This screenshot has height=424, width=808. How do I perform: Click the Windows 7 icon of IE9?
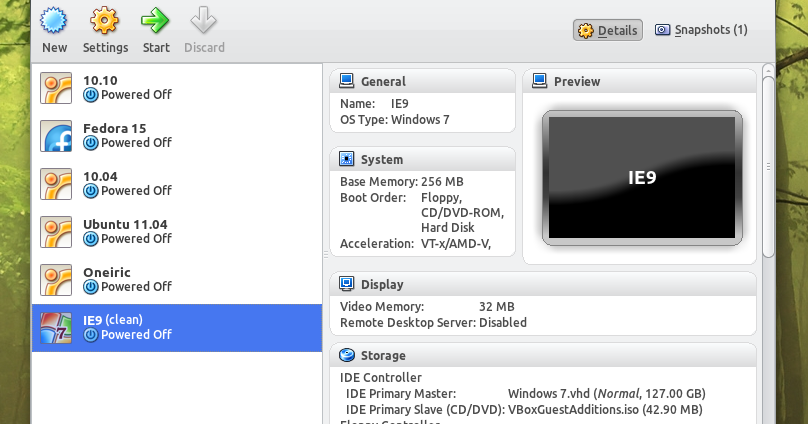point(56,328)
